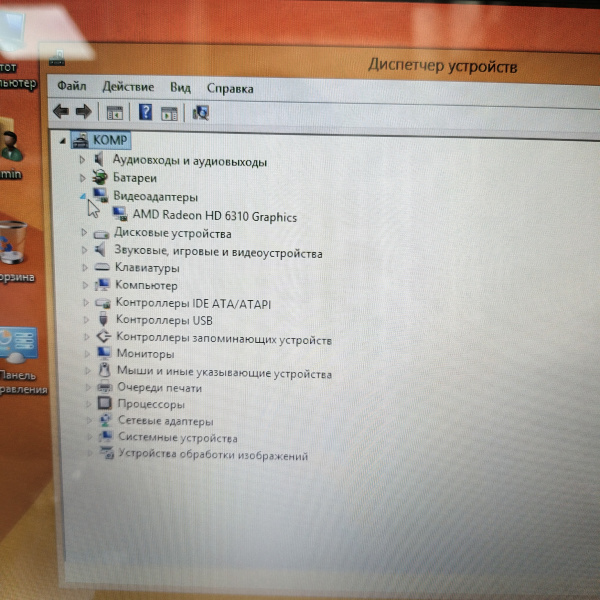Click the action pane toolbar icon right of Help

point(169,113)
